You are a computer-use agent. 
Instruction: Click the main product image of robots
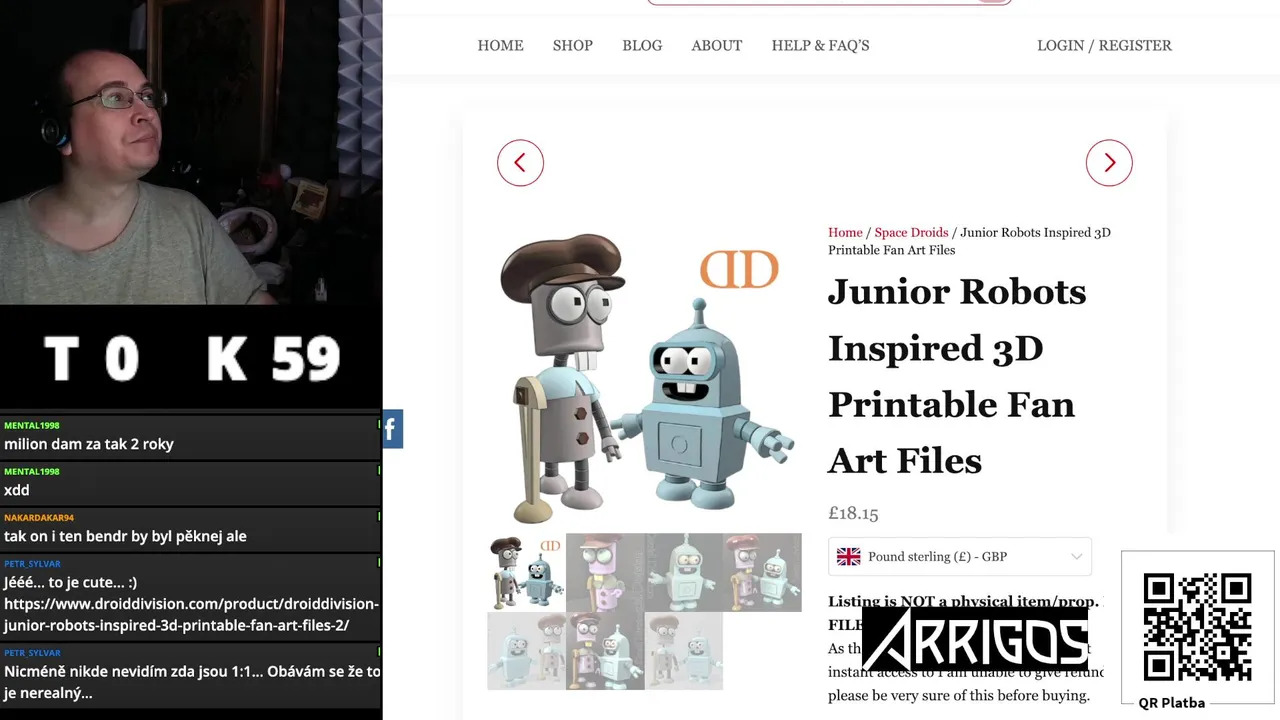645,378
